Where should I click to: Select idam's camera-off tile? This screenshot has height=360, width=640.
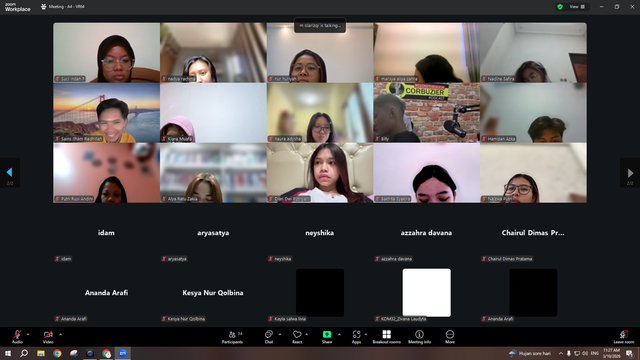pyautogui.click(x=107, y=233)
